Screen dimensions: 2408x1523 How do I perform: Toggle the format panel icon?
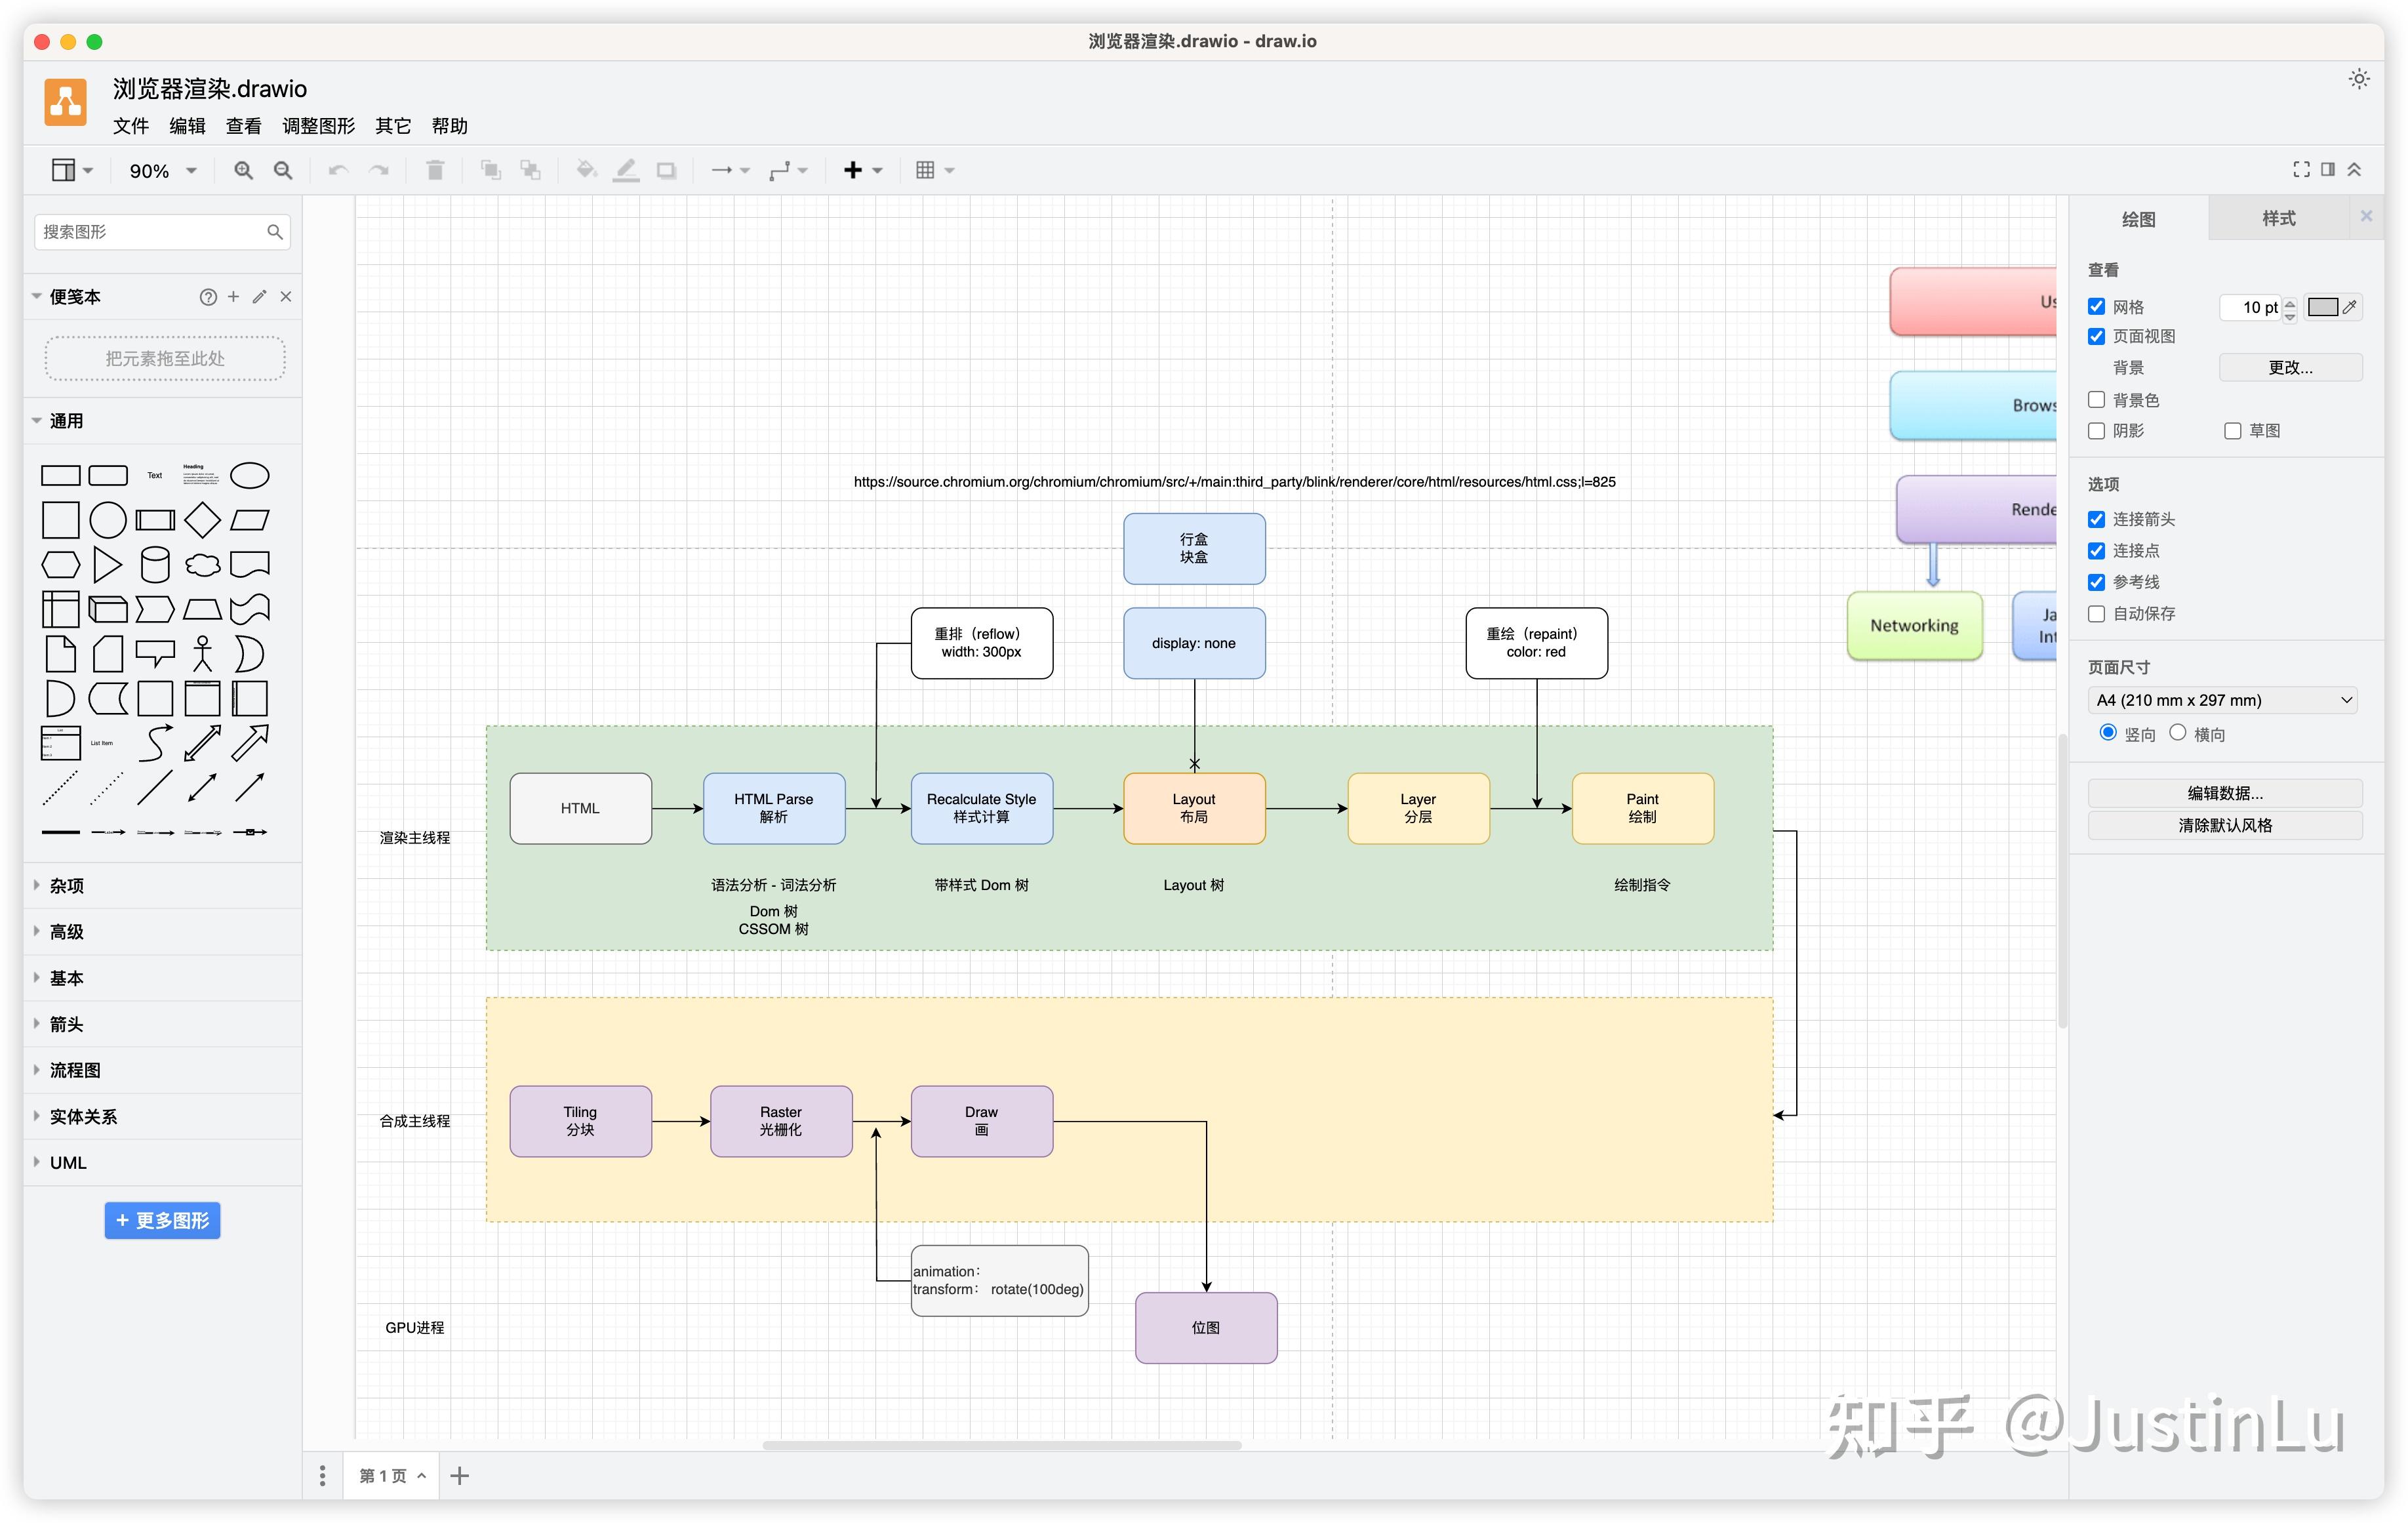click(x=2328, y=169)
